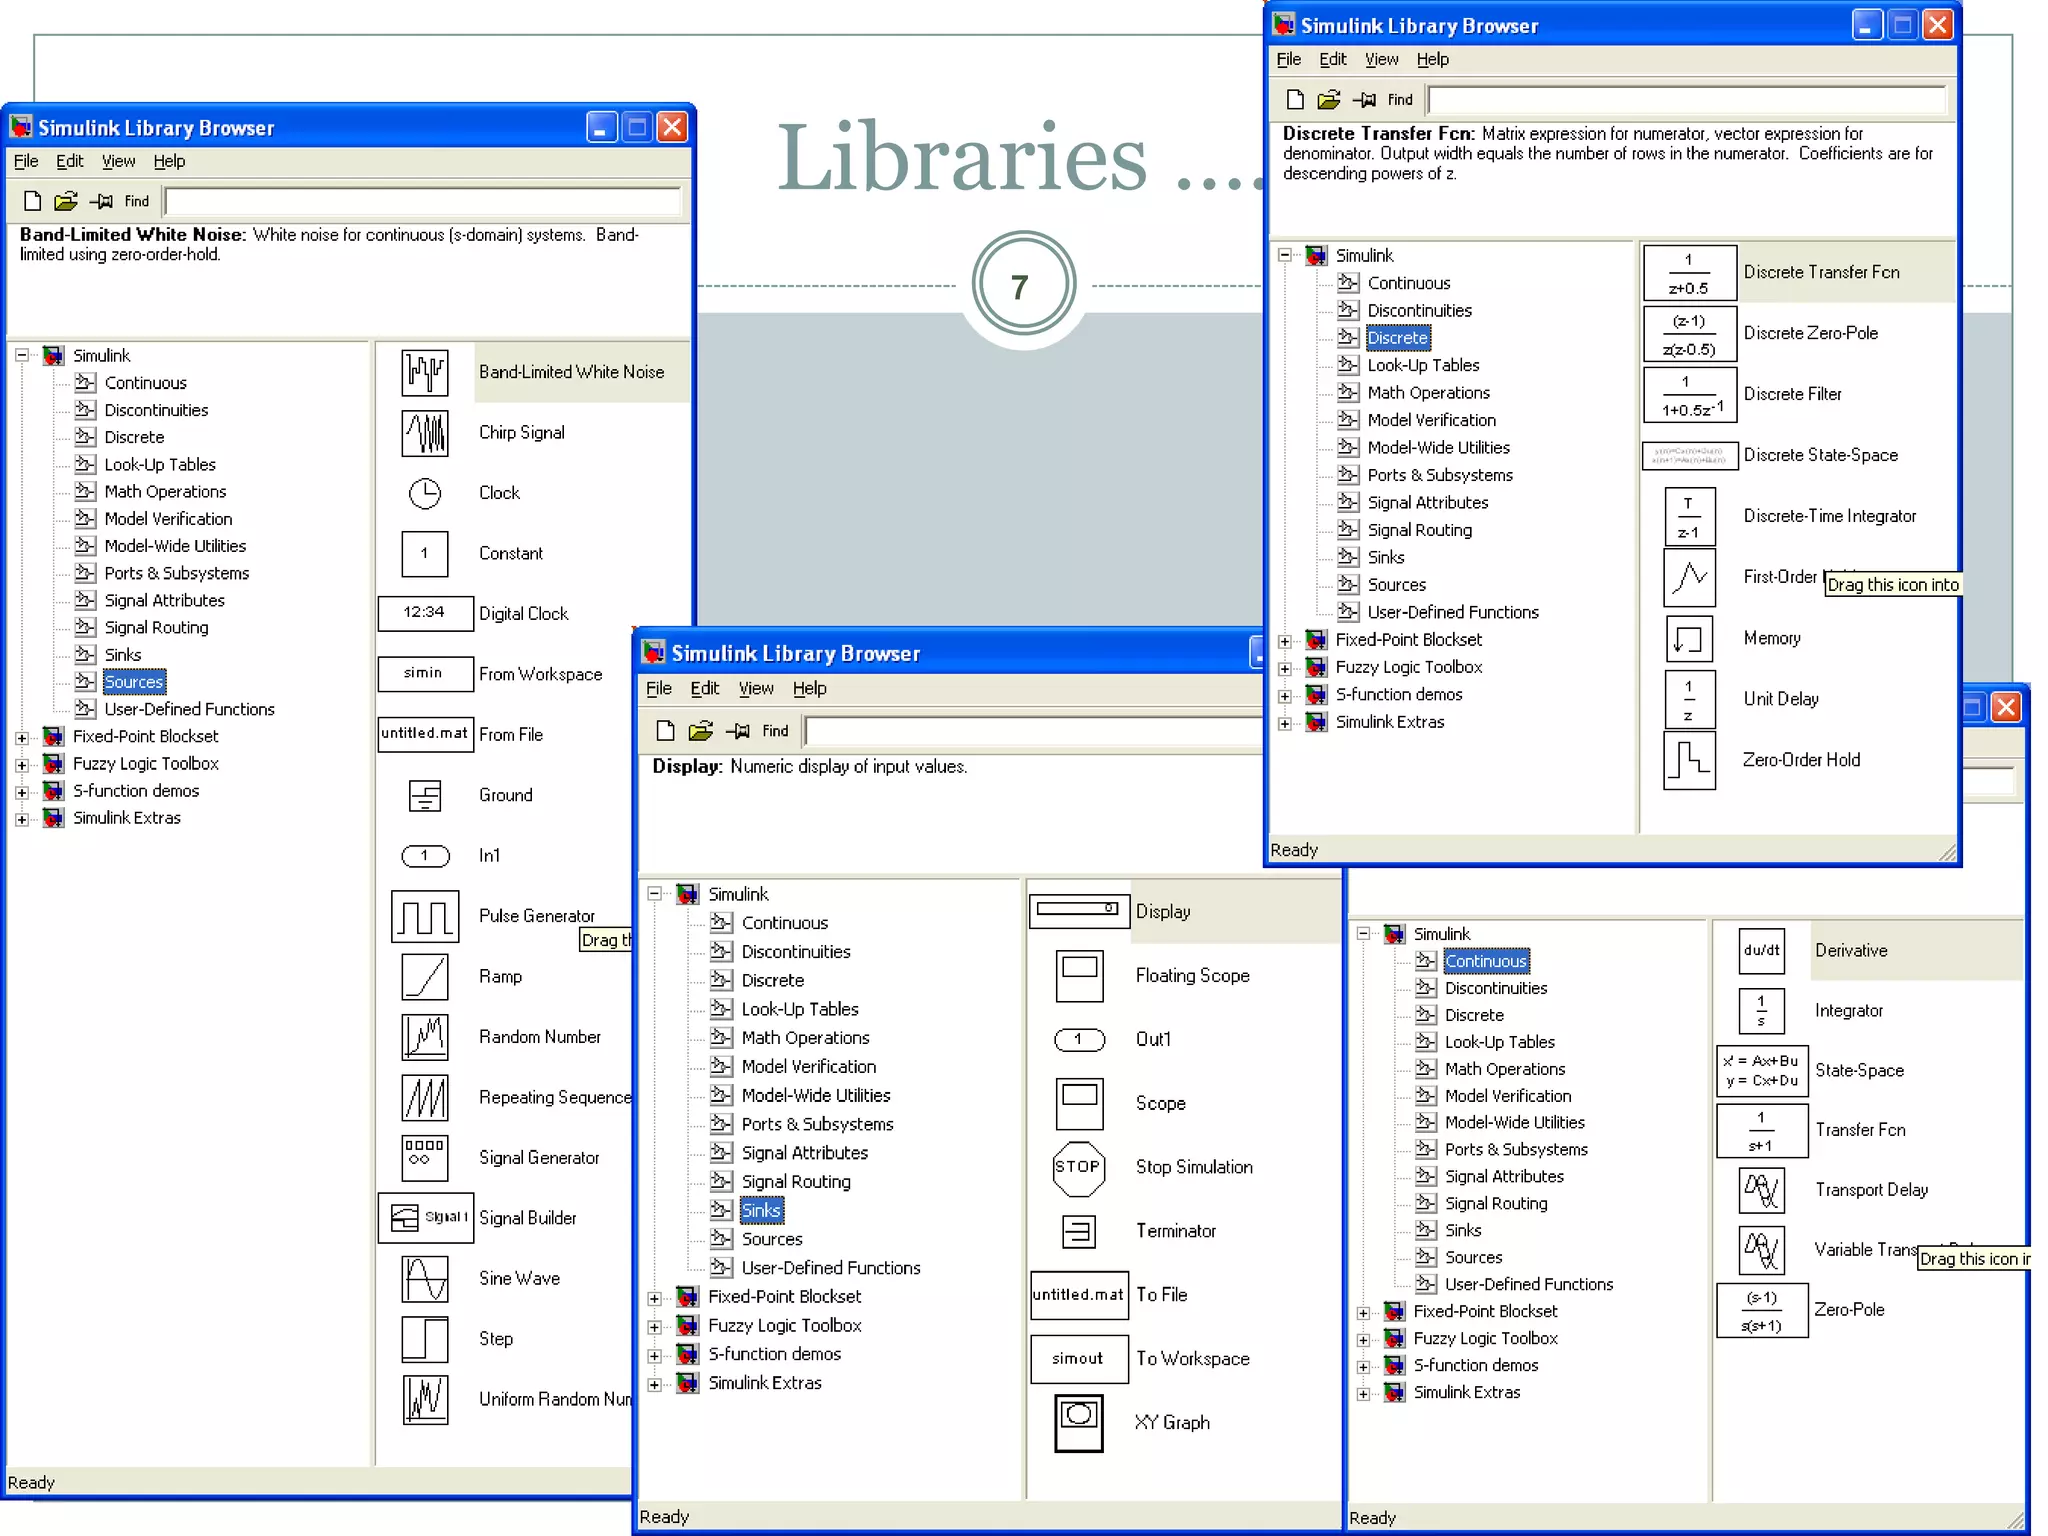
Task: Click the Find button in the Sinks browser
Action: 775,731
